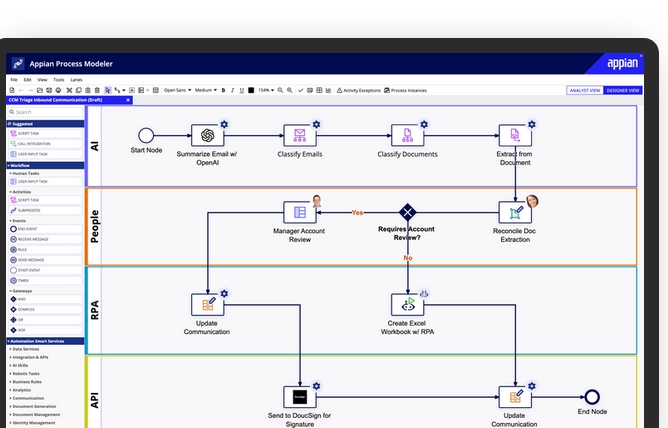Screen dimensions: 668x428
Task: Switch to Designer View
Action: pyautogui.click(x=623, y=90)
